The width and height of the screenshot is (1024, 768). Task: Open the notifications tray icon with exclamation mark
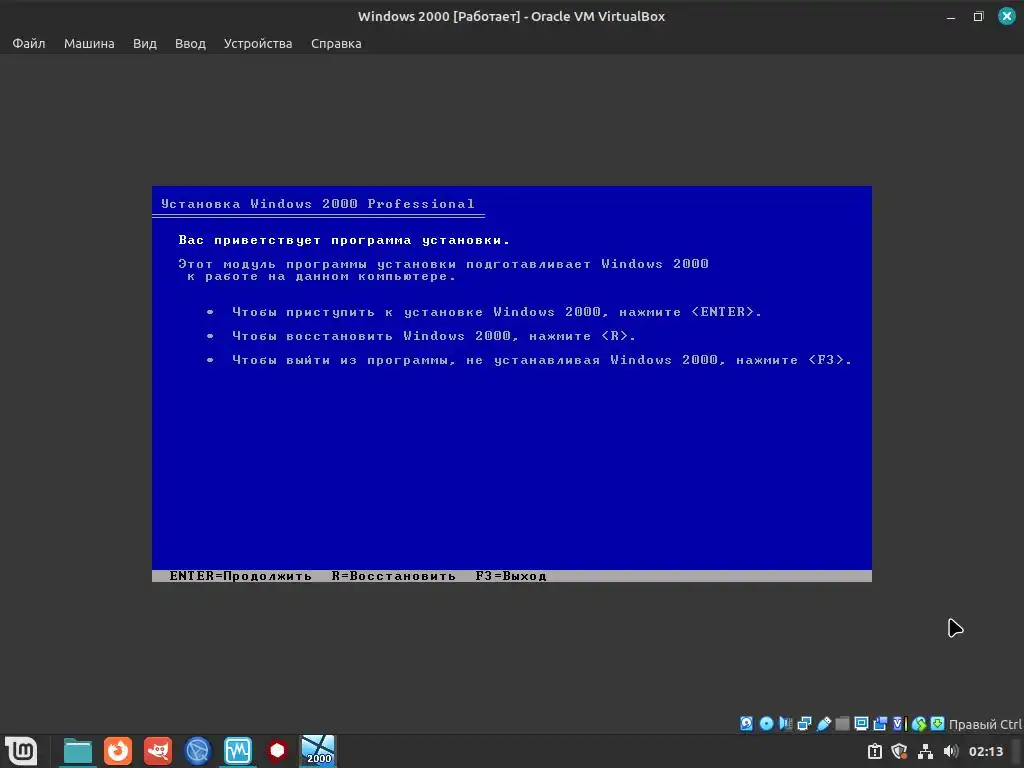click(875, 751)
